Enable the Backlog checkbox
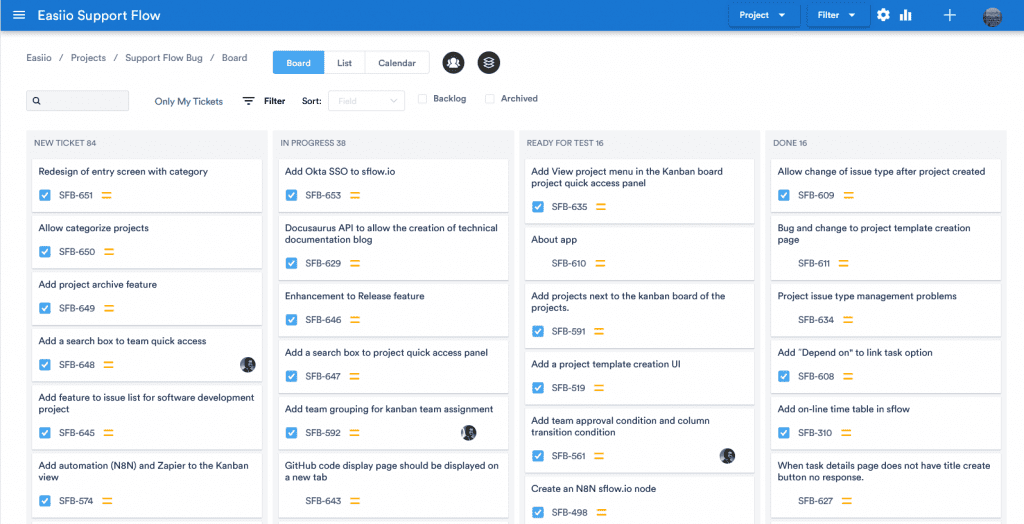This screenshot has height=524, width=1024. pos(422,99)
